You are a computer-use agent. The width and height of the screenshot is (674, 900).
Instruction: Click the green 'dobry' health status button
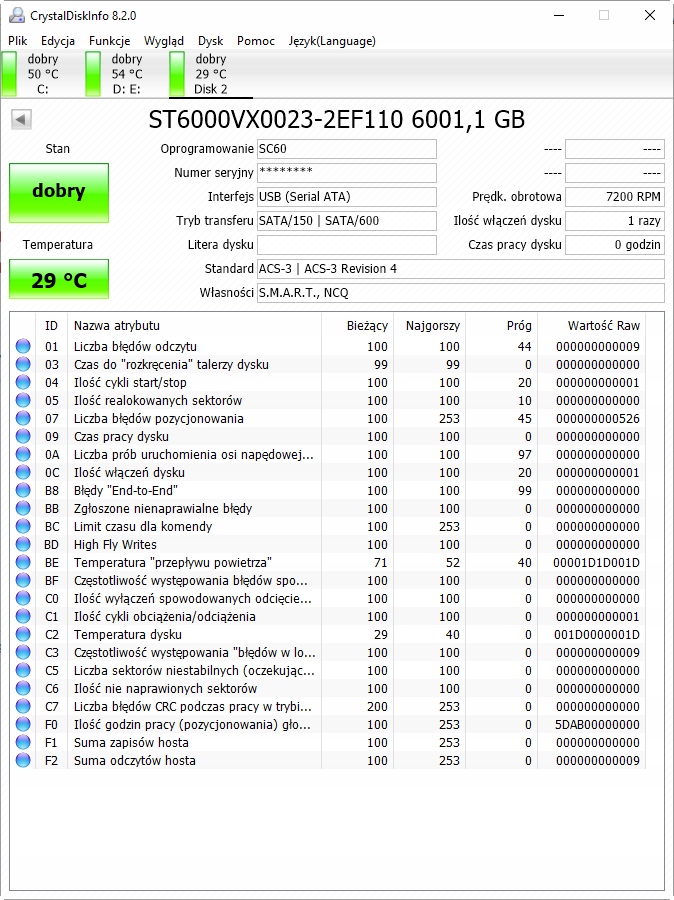pos(59,193)
